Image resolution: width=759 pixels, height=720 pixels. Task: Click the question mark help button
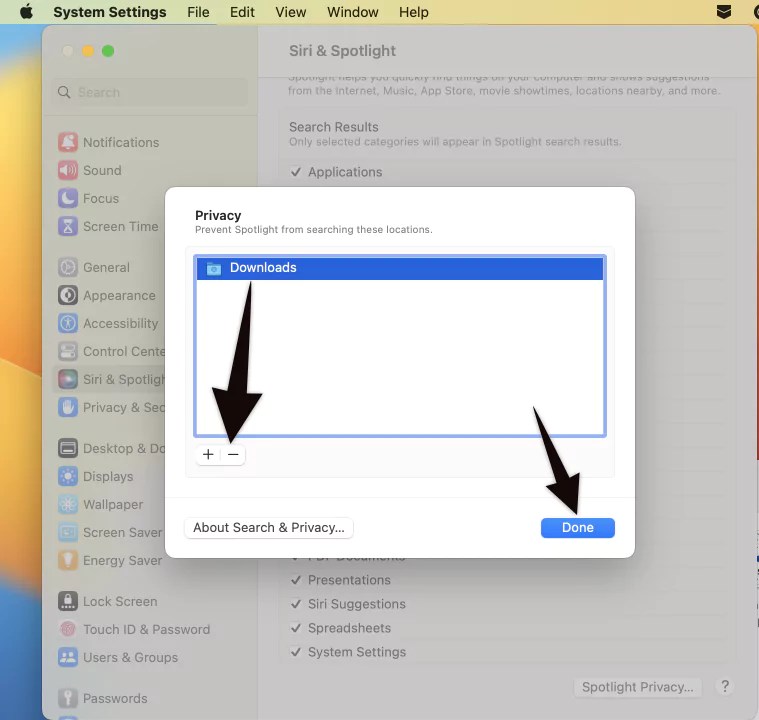(x=725, y=687)
